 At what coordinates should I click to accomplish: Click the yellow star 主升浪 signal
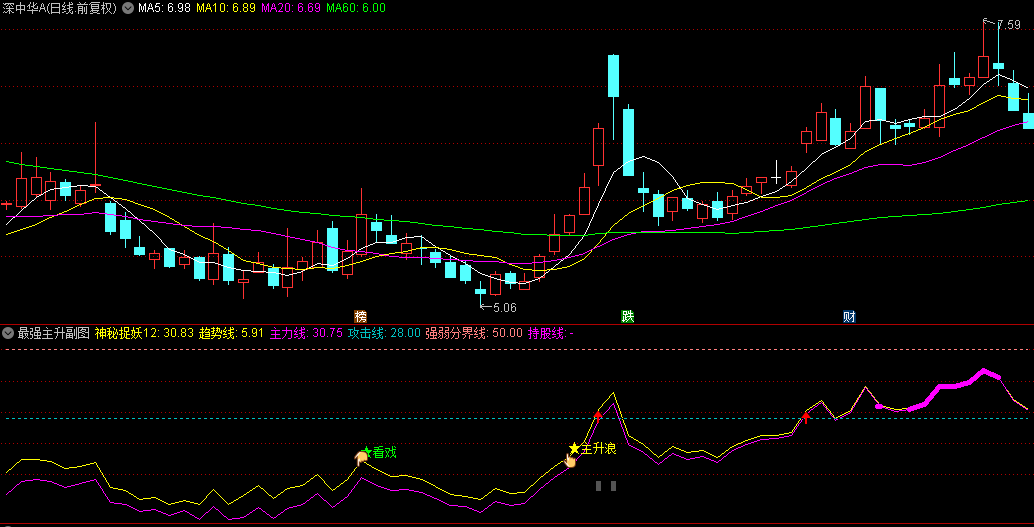click(x=574, y=448)
